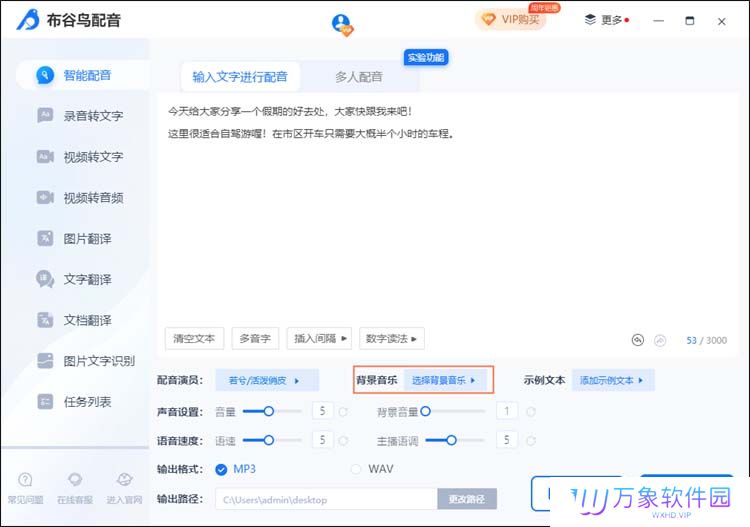Click the 任务列表 sidebar icon
Viewport: 750px width, 527px height.
click(x=45, y=402)
